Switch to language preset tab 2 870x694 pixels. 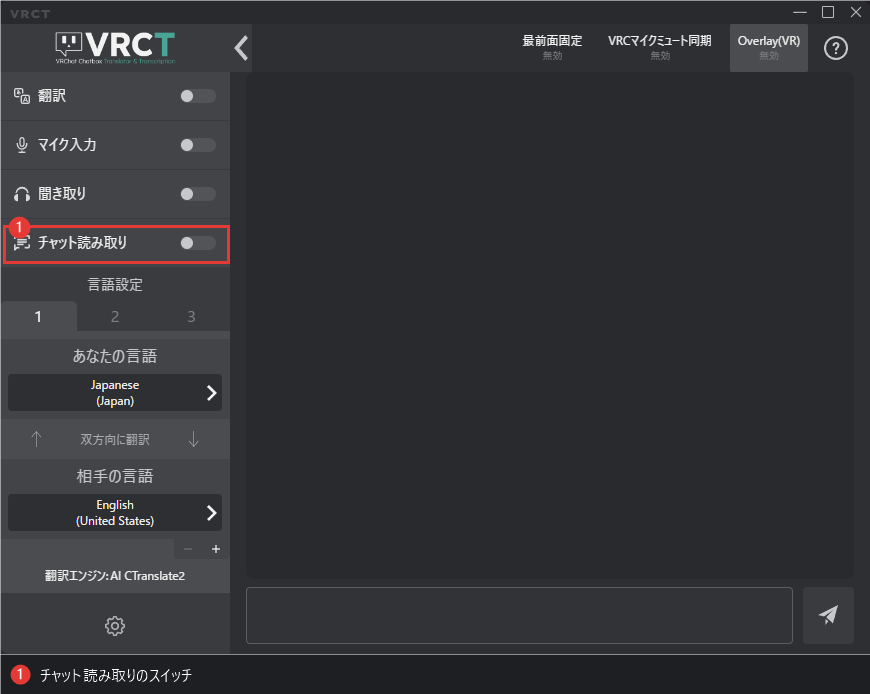point(115,317)
